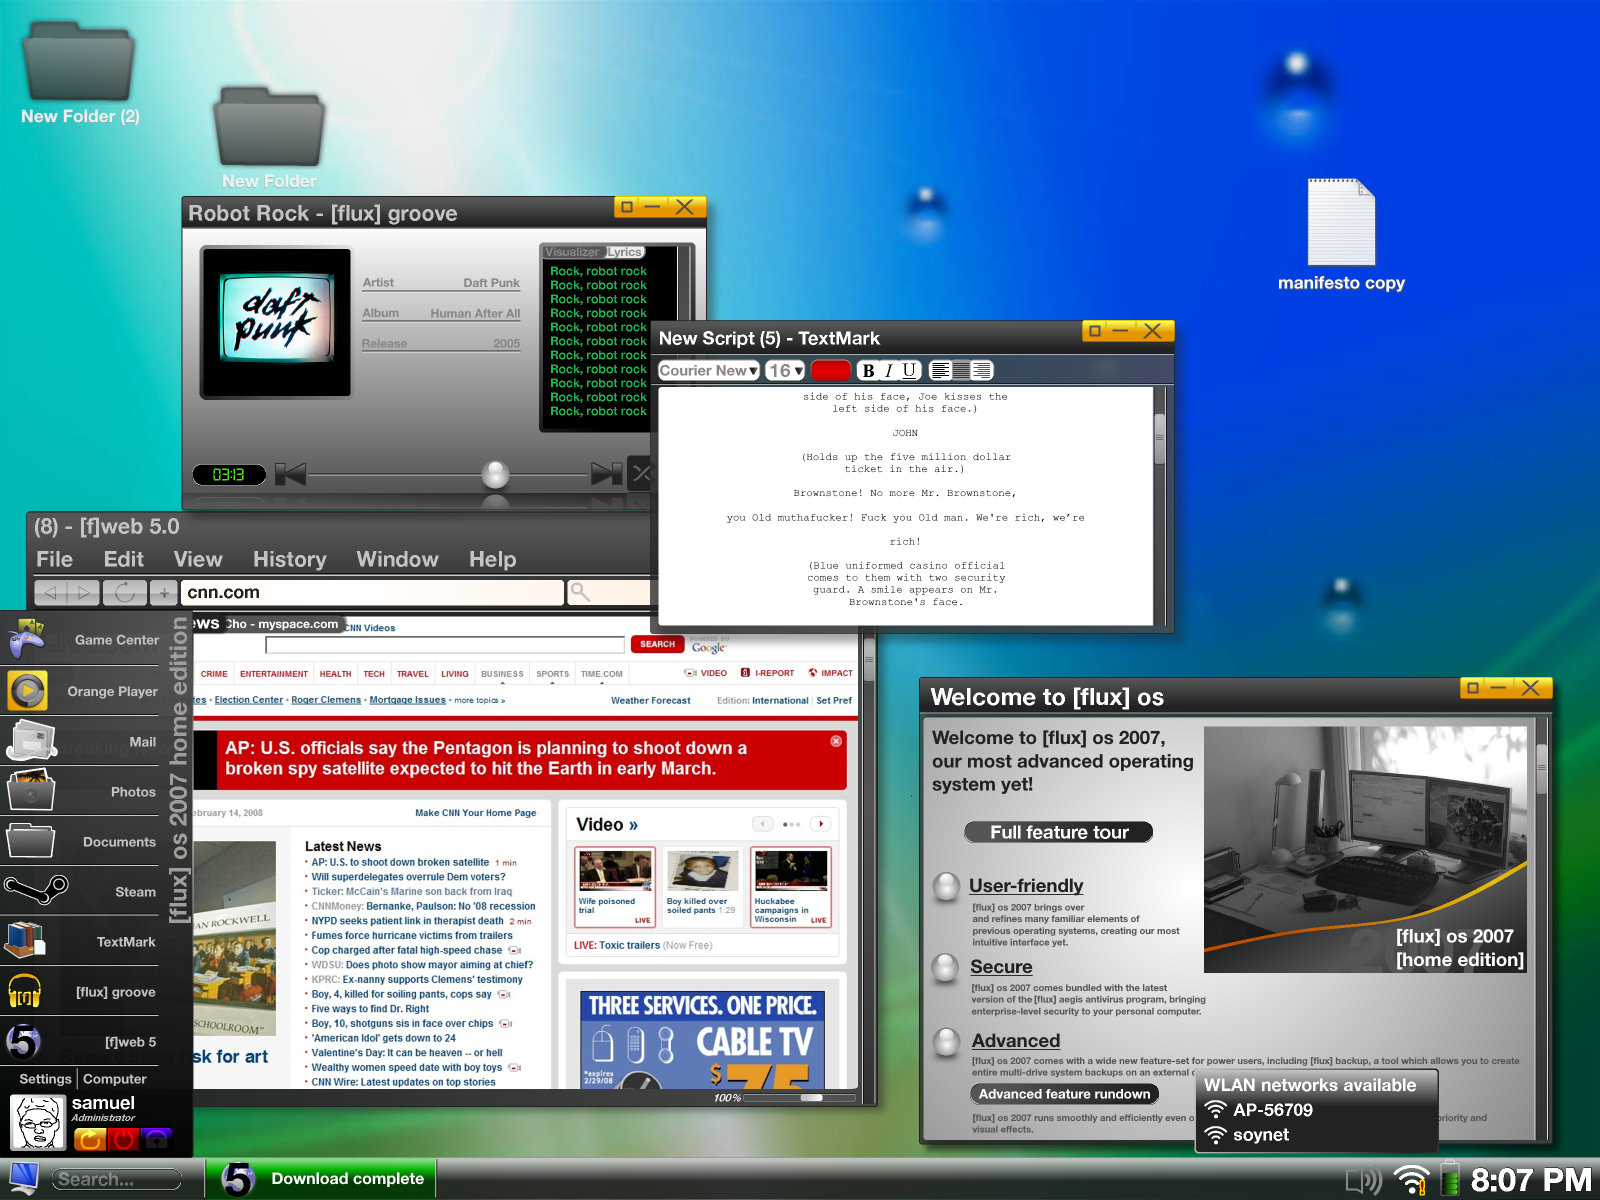The height and width of the screenshot is (1200, 1600).
Task: Open the Window menu in [f]web
Action: click(x=397, y=560)
